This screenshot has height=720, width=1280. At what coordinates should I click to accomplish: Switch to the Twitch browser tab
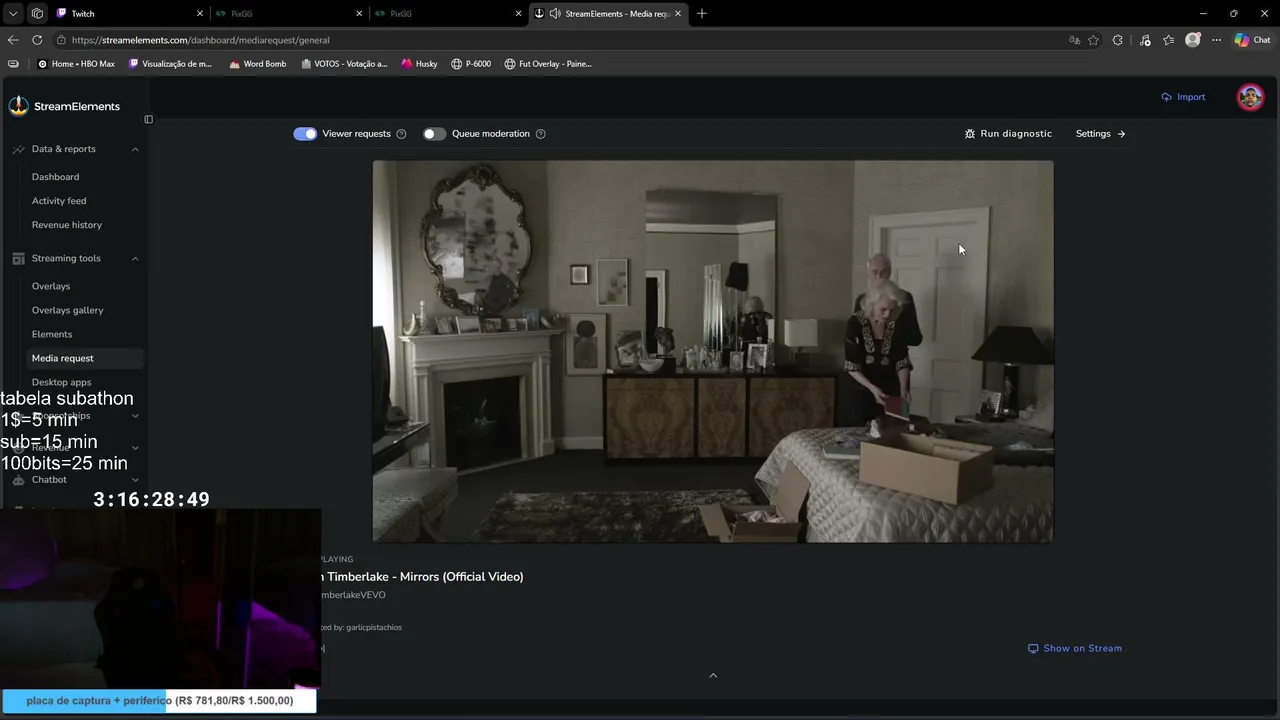pyautogui.click(x=128, y=14)
